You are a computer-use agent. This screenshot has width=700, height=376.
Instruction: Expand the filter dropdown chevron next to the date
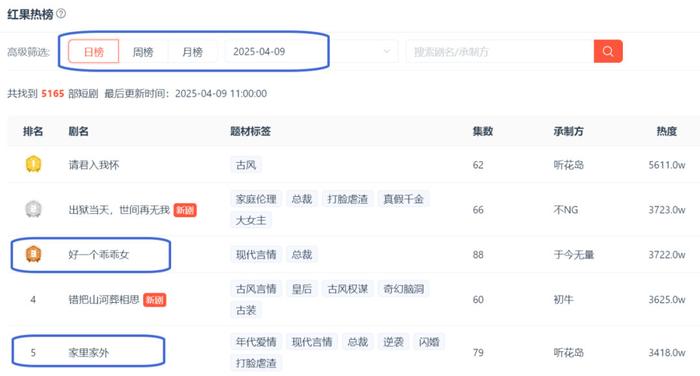coord(387,51)
